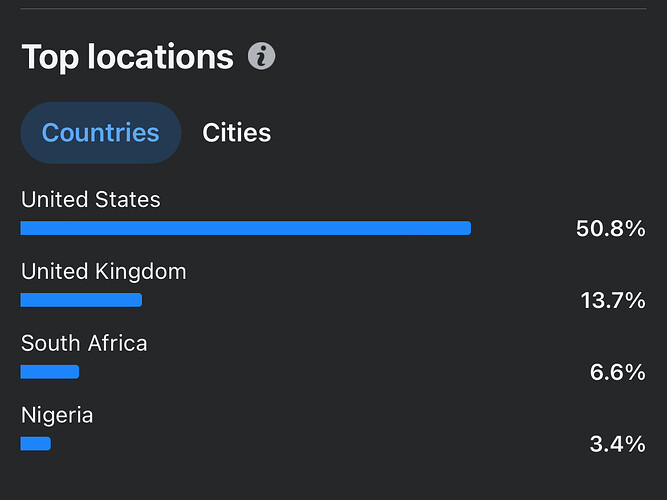This screenshot has width=667, height=500.
Task: Click the 13.7% percentage value
Action: click(x=612, y=300)
